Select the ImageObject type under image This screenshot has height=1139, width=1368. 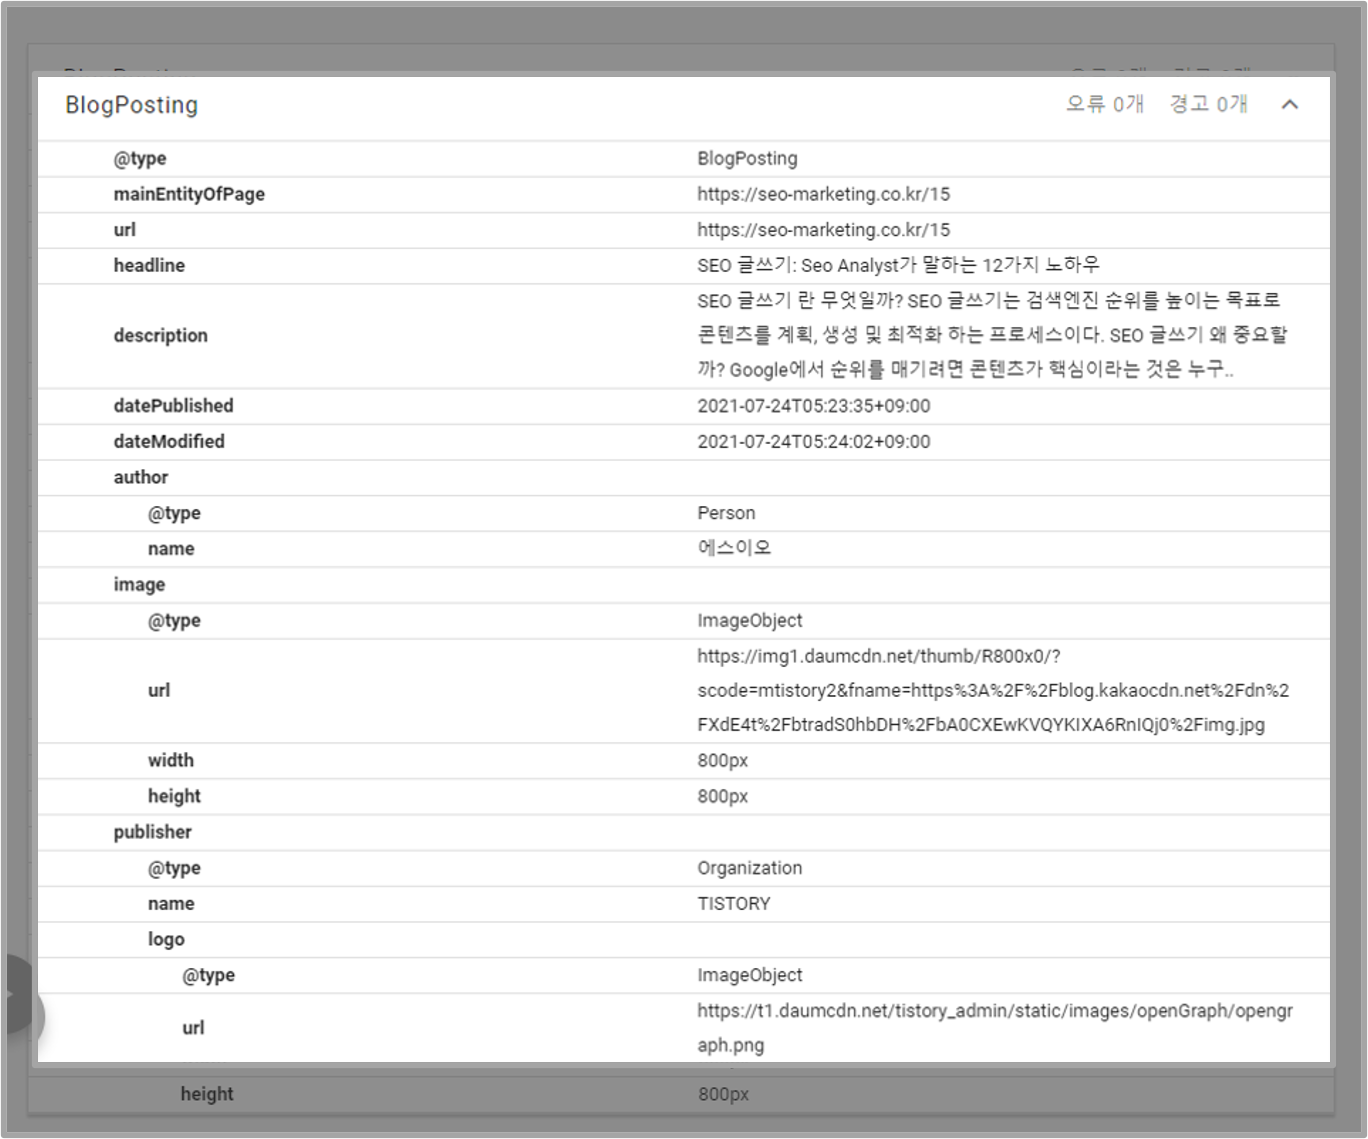click(x=750, y=620)
